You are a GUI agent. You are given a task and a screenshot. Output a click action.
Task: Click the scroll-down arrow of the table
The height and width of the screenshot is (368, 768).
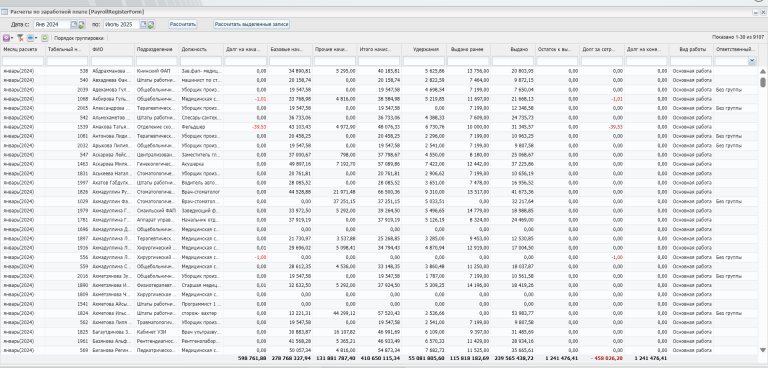[x=763, y=350]
